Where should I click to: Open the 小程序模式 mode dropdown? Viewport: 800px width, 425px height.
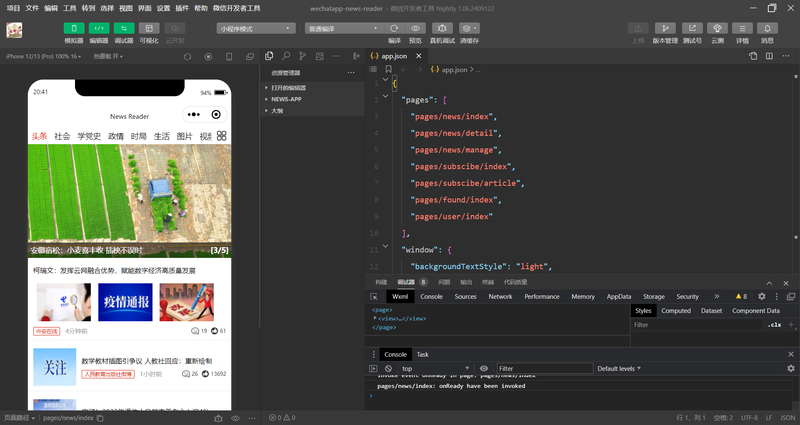point(254,28)
